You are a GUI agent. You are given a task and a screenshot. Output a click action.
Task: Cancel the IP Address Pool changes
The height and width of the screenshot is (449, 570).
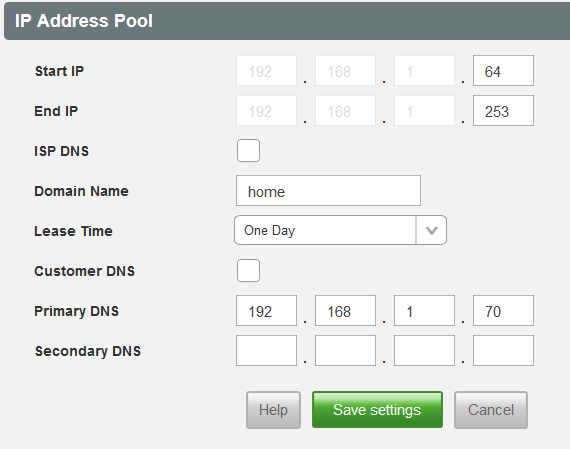tap(491, 410)
